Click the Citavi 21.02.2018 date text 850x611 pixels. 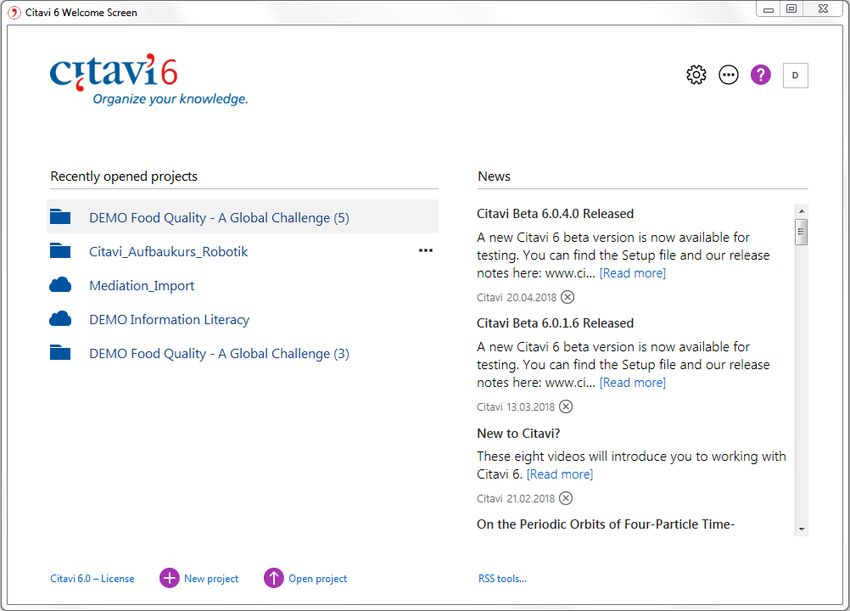click(x=516, y=499)
